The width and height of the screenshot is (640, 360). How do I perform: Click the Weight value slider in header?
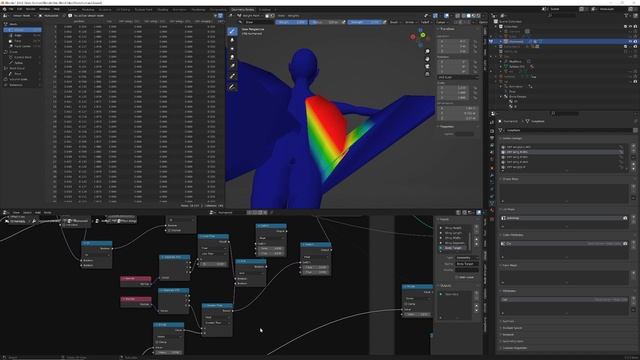pyautogui.click(x=292, y=22)
